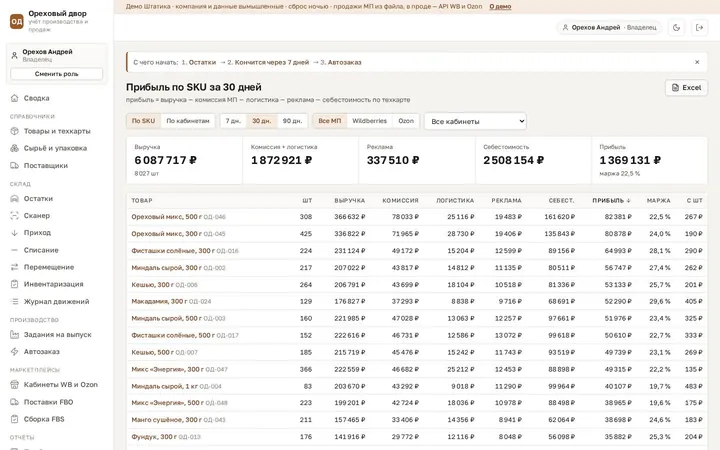Click the Поставщики truck icon
The height and width of the screenshot is (450, 720).
14,165
